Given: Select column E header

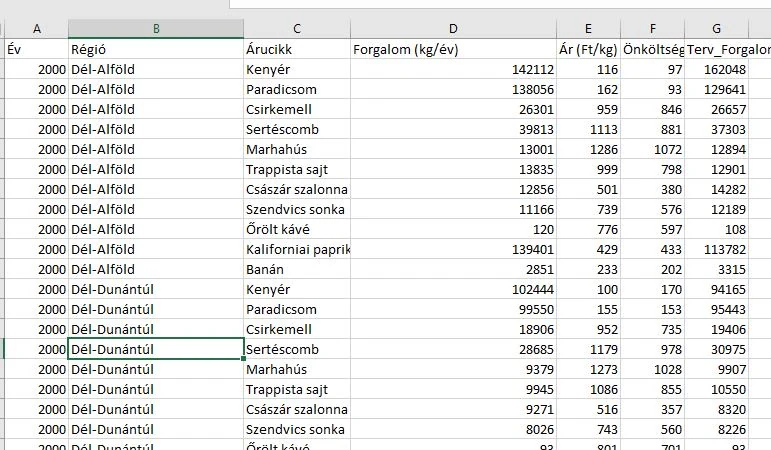Looking at the screenshot, I should pyautogui.click(x=589, y=29).
